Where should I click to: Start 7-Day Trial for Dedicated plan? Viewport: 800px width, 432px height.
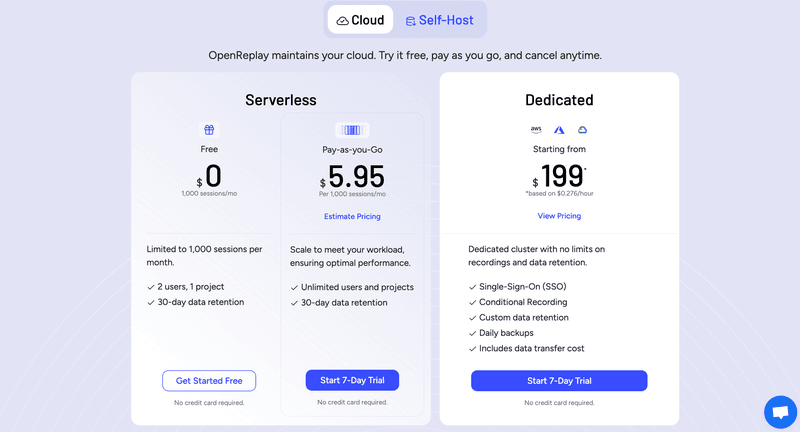pyautogui.click(x=559, y=380)
